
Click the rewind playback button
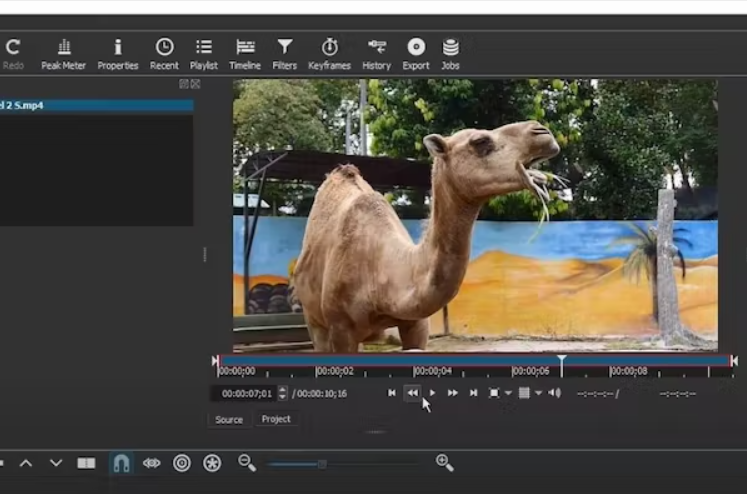(x=413, y=393)
